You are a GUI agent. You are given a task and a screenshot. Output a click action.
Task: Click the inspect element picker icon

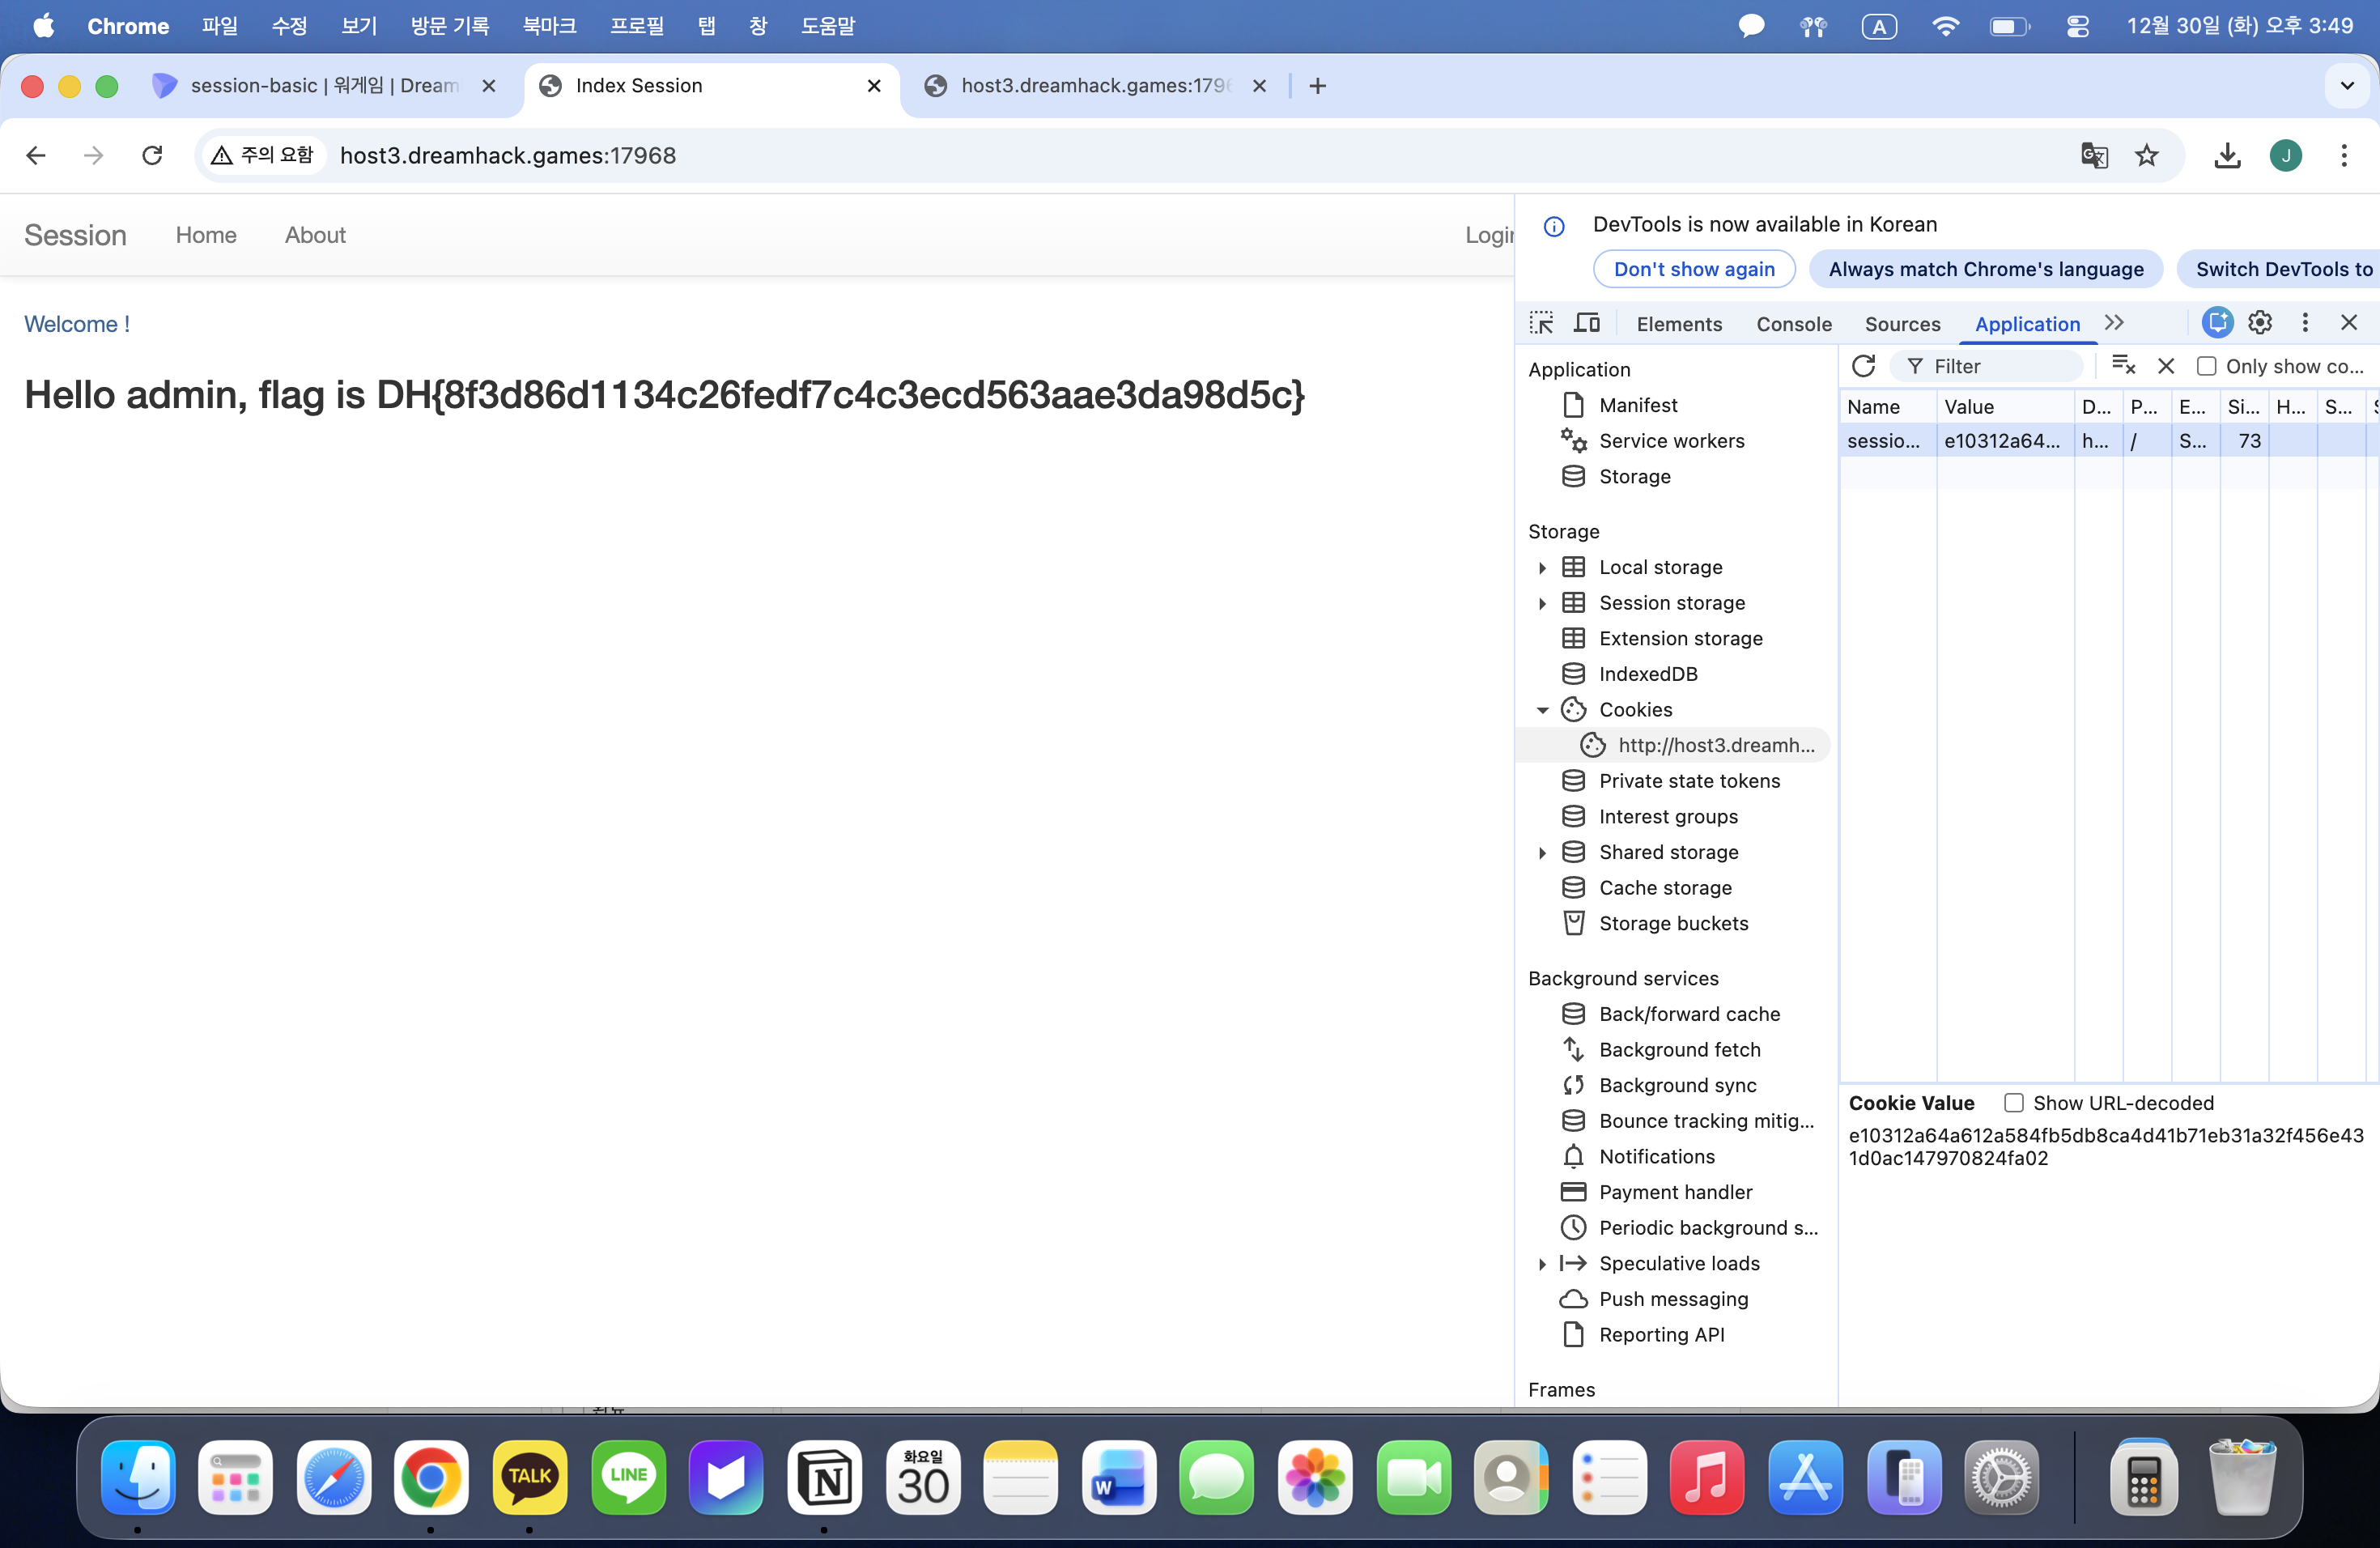pyautogui.click(x=1541, y=323)
